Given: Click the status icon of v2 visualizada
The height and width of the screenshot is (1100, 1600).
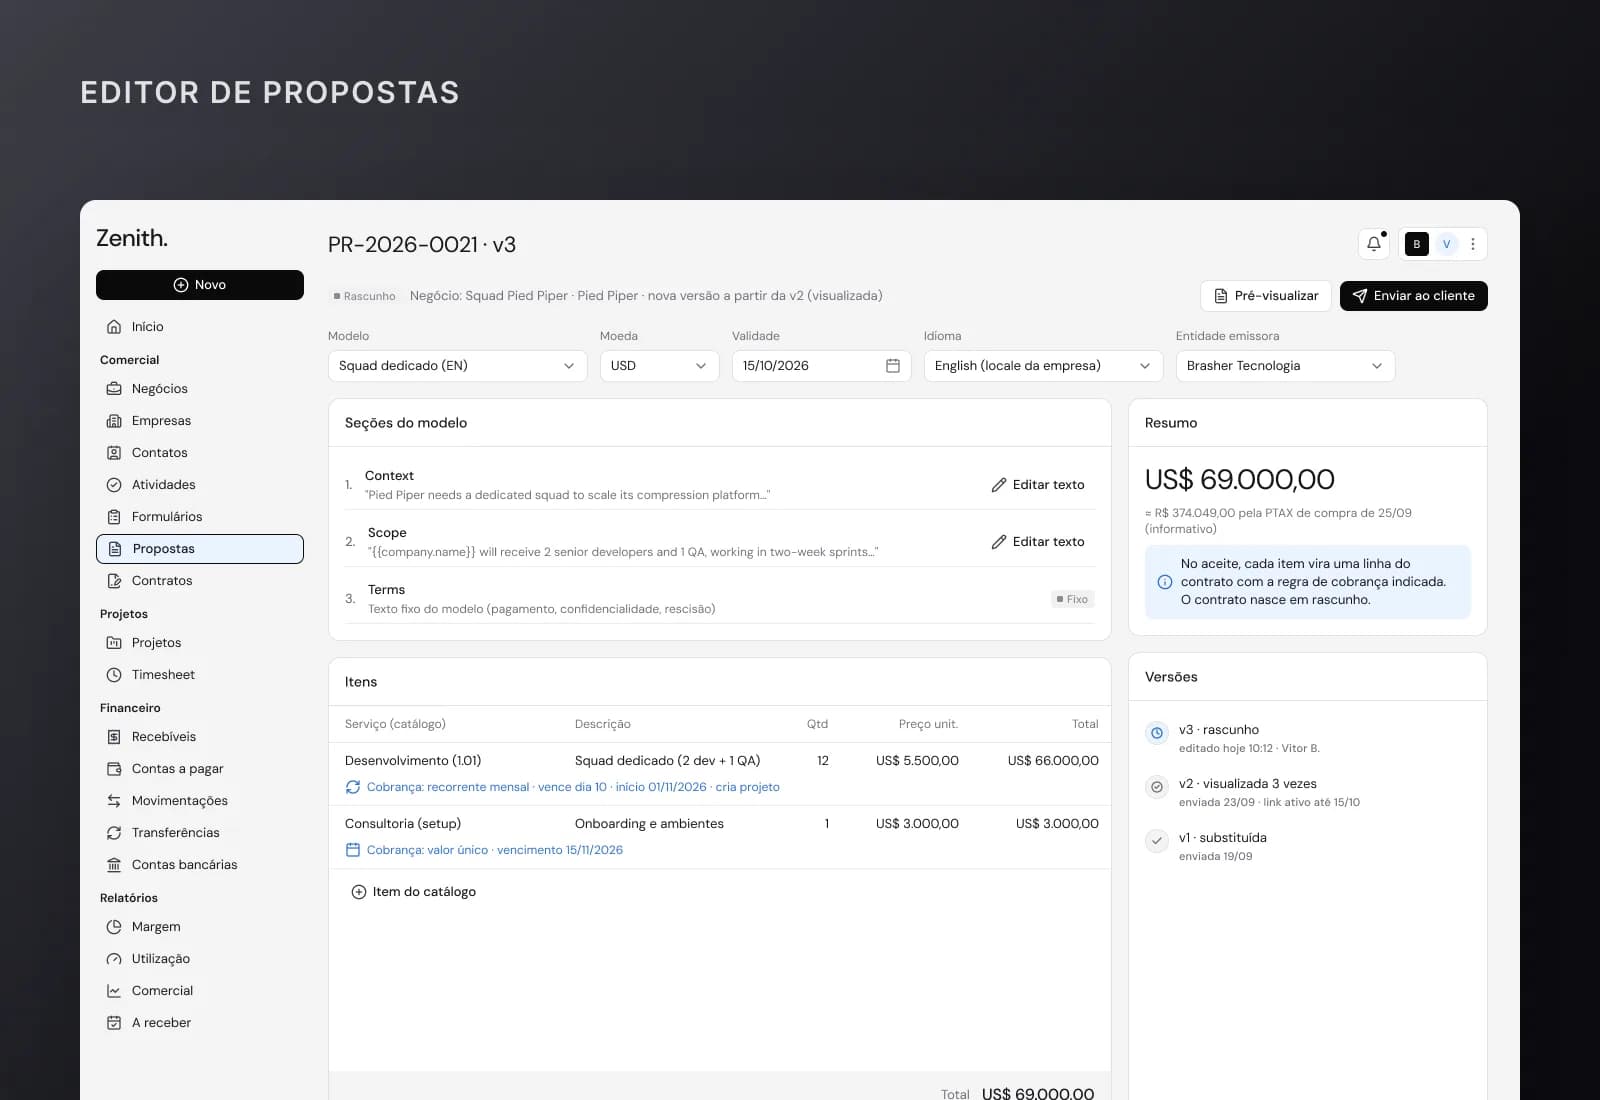Looking at the screenshot, I should (x=1157, y=787).
